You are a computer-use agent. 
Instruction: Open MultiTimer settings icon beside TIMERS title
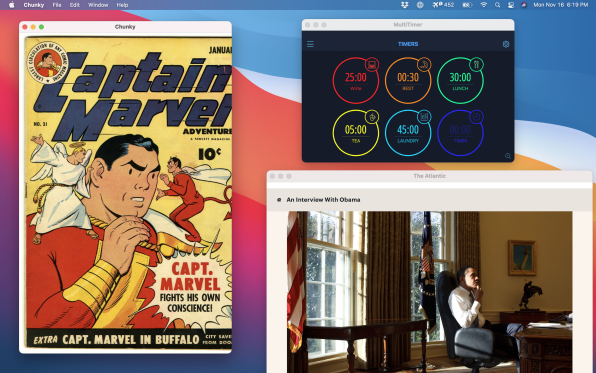506,44
